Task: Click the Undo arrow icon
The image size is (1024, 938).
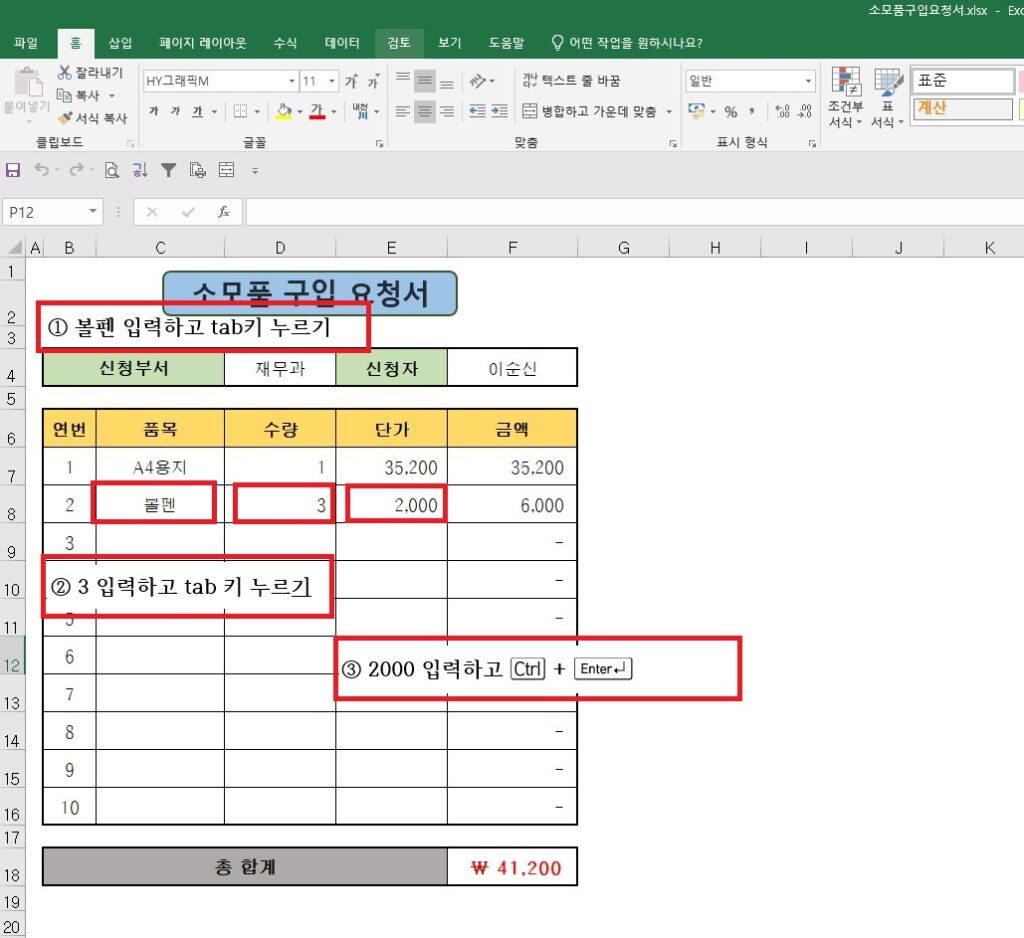Action: pos(41,170)
